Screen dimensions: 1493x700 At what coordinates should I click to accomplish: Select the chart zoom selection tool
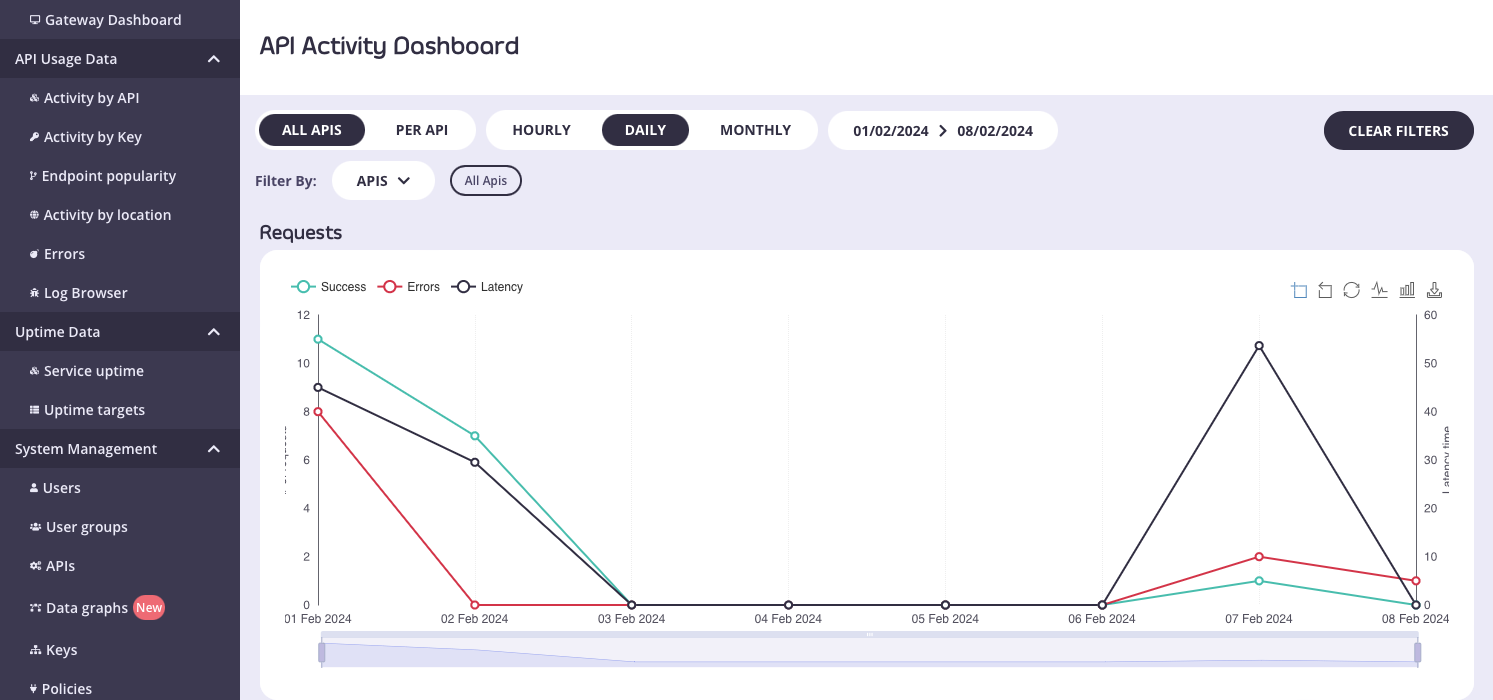pyautogui.click(x=1299, y=289)
